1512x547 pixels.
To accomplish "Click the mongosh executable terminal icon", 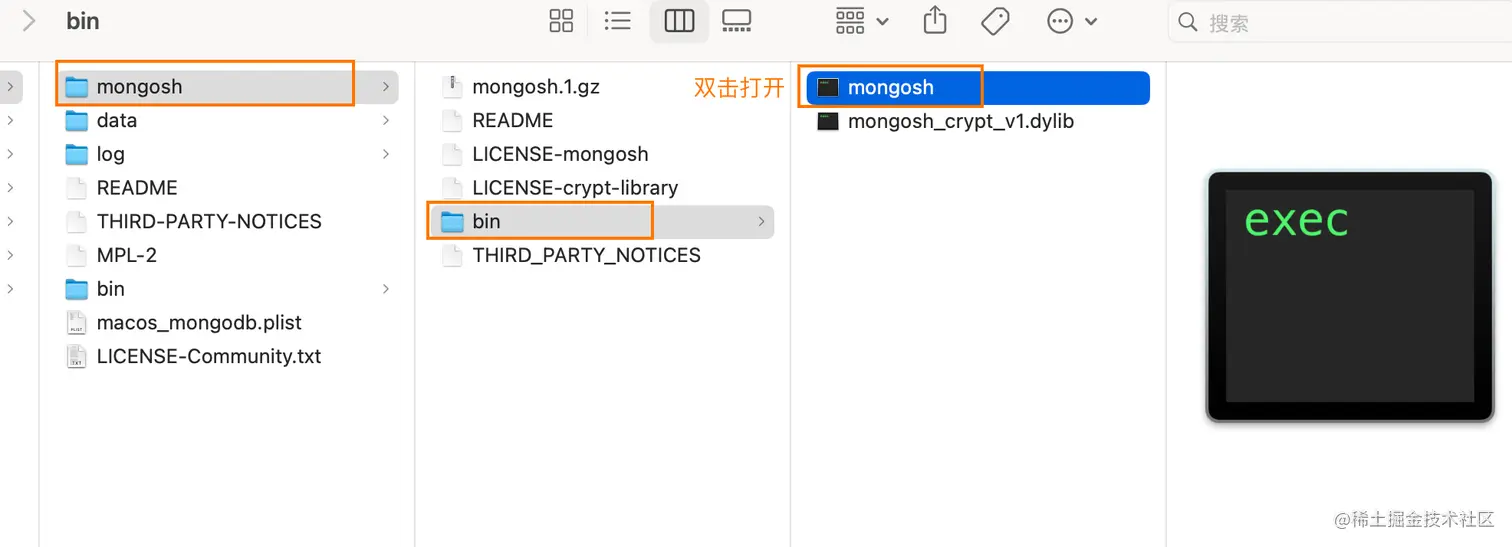I will pyautogui.click(x=828, y=87).
